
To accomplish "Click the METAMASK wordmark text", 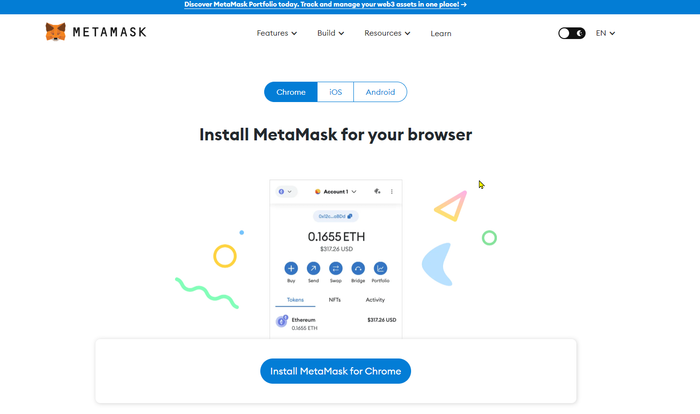I will [109, 32].
